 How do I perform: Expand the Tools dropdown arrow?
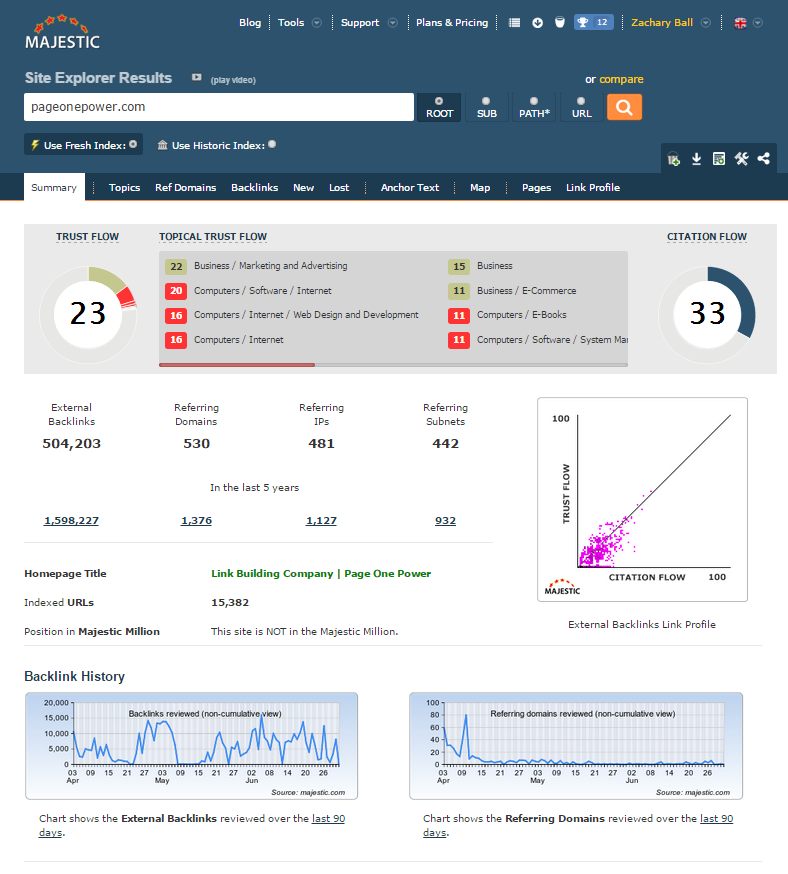[317, 23]
